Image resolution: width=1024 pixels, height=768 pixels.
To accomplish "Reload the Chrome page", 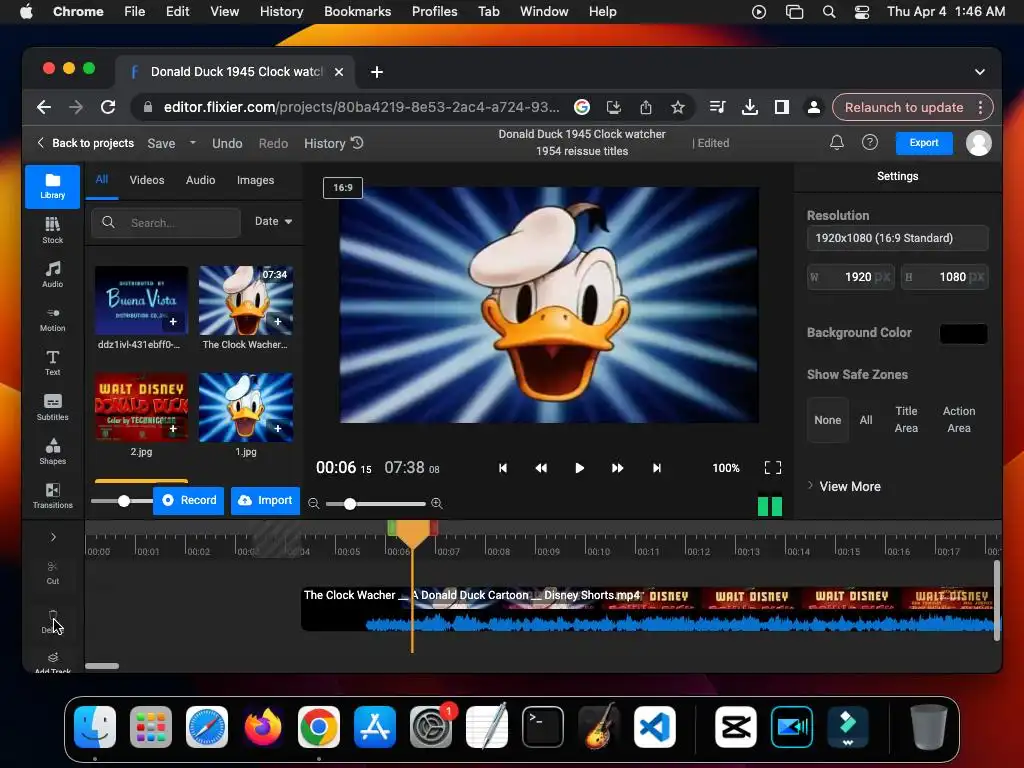I will point(108,107).
